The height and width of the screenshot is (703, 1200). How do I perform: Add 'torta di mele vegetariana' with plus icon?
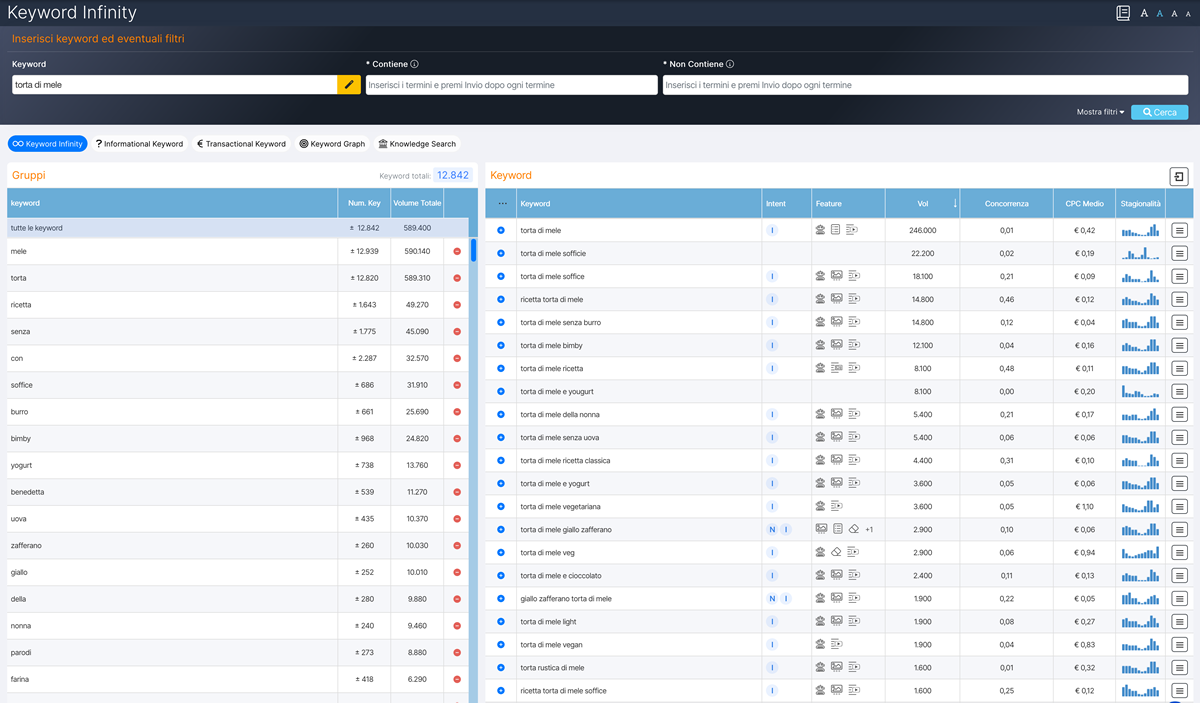tap(501, 506)
